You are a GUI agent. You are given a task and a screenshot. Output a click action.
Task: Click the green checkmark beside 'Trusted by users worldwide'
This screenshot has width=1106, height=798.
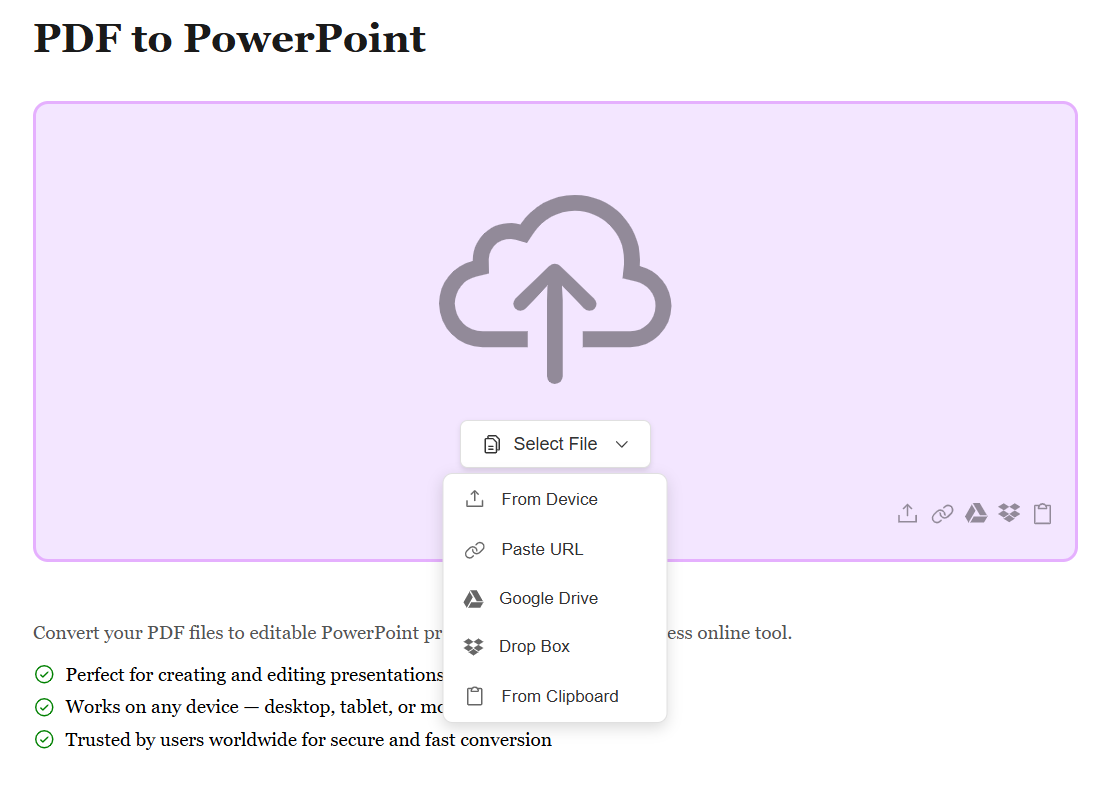tap(44, 740)
